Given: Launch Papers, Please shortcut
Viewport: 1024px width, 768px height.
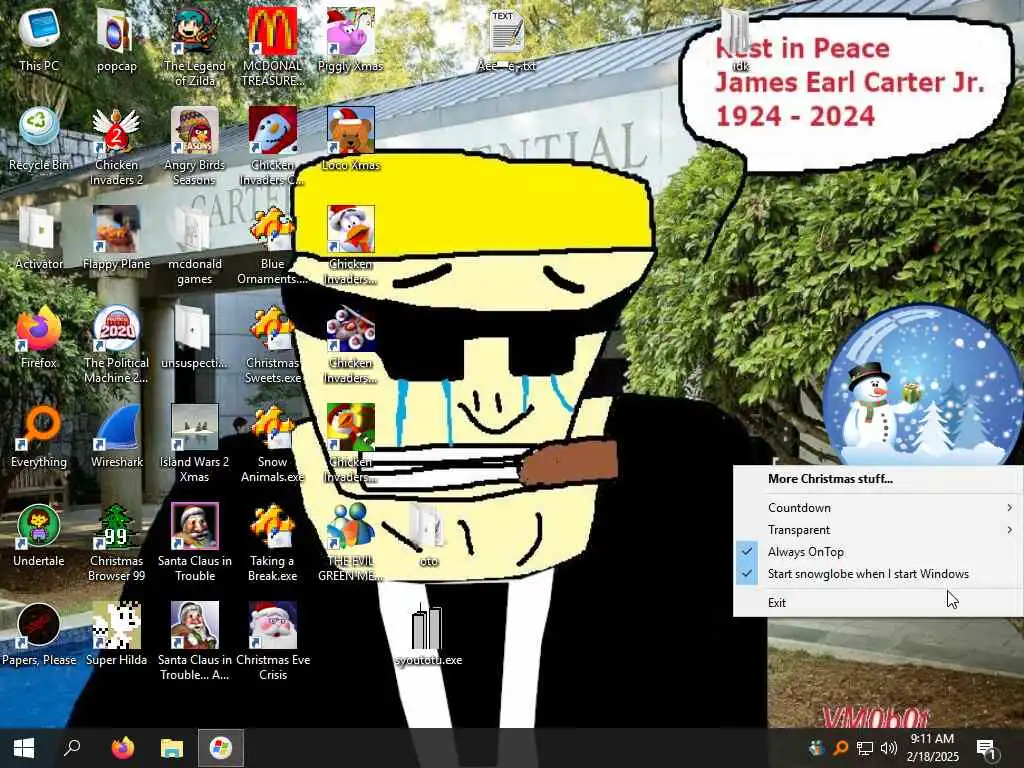Looking at the screenshot, I should coord(39,635).
